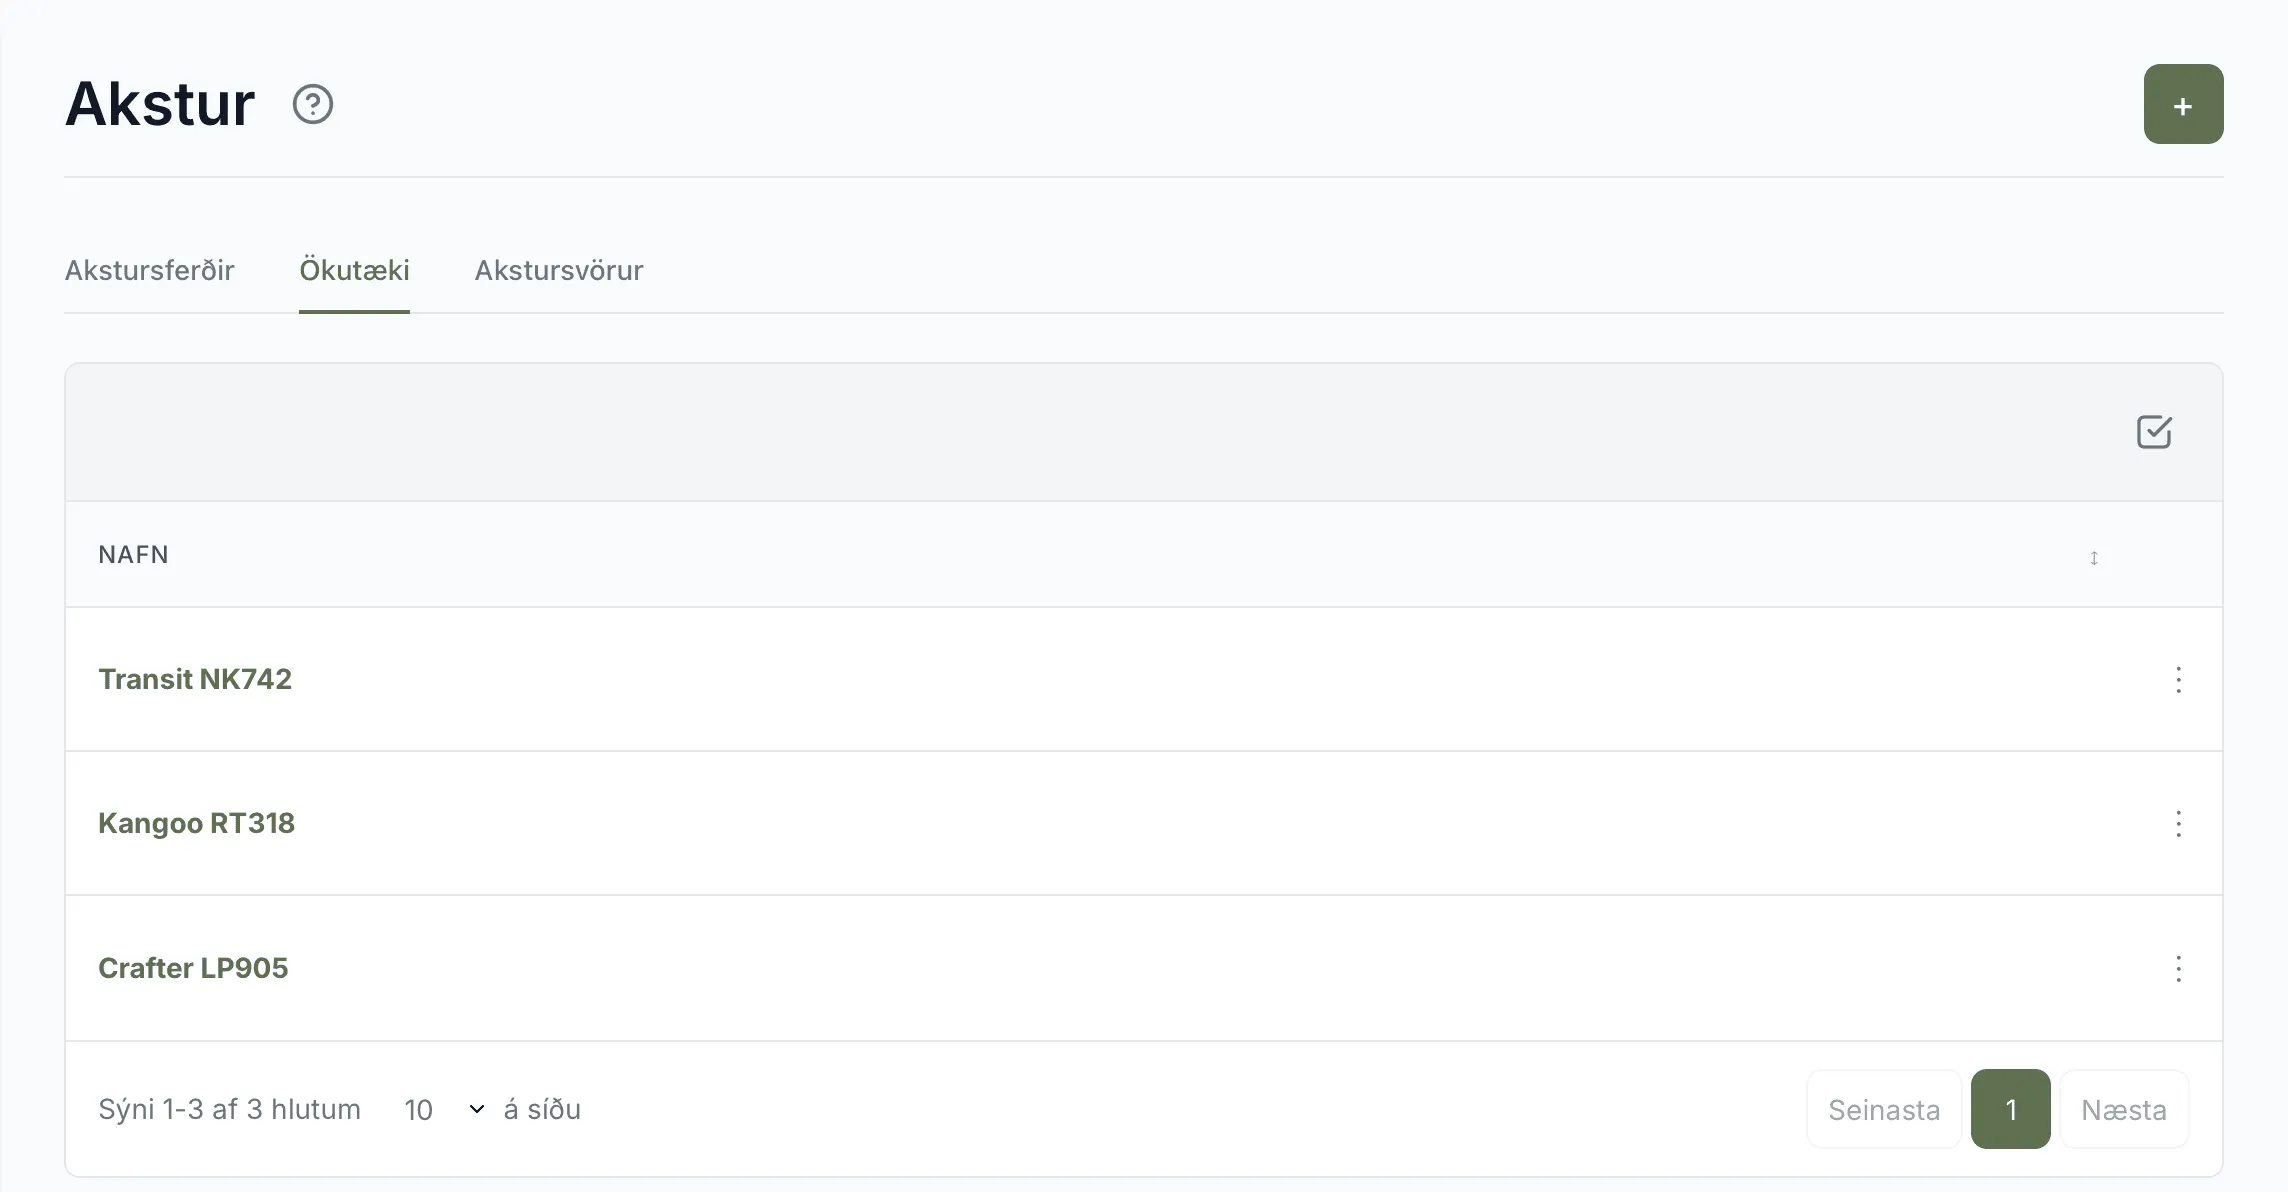
Task: Open the Transit NK742 vehicle link
Action: coord(195,679)
